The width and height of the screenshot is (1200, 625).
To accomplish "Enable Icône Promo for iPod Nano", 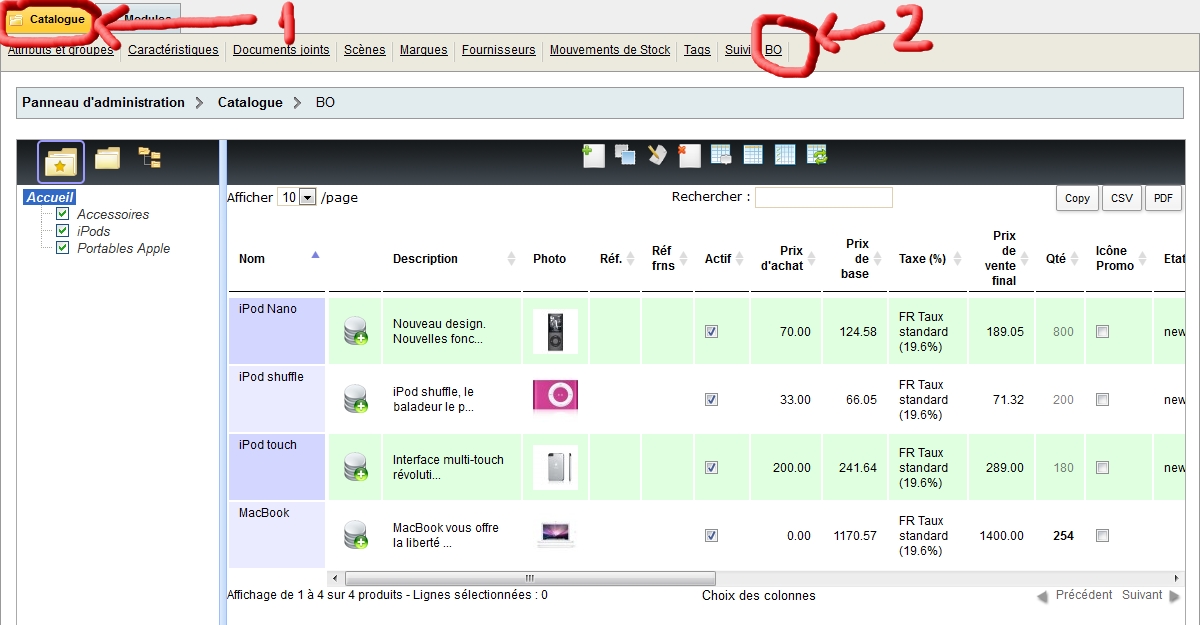I will coord(1102,332).
